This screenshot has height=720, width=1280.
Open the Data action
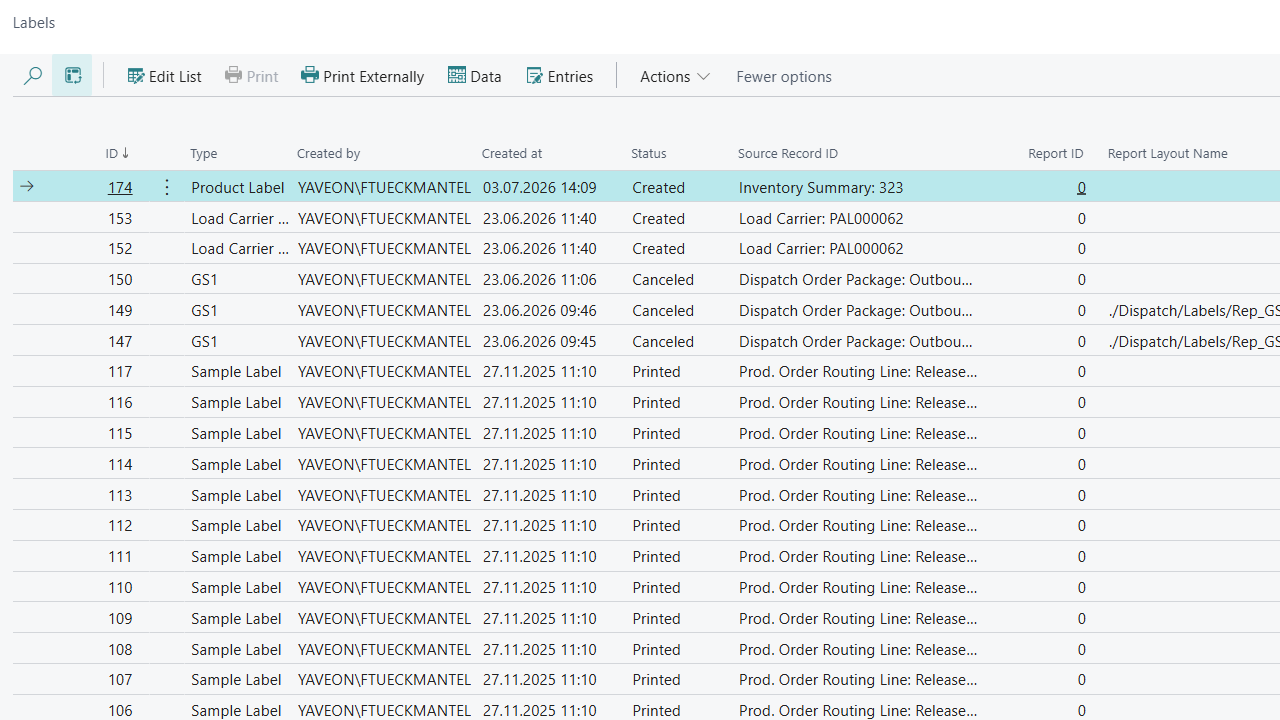(x=475, y=76)
